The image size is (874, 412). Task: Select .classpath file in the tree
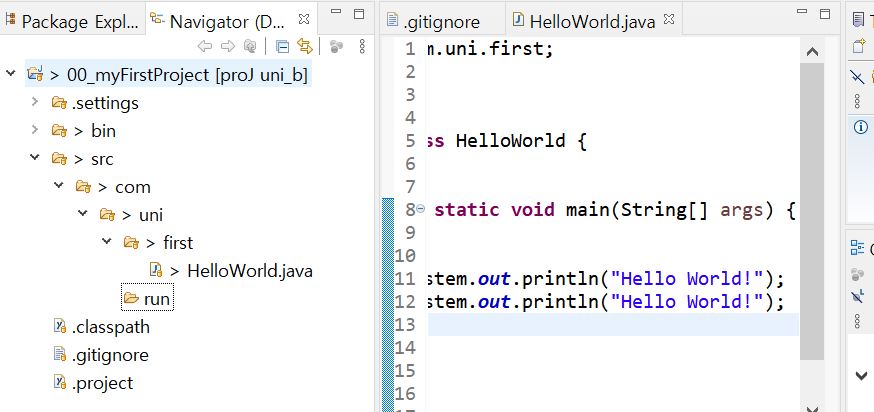click(x=110, y=327)
